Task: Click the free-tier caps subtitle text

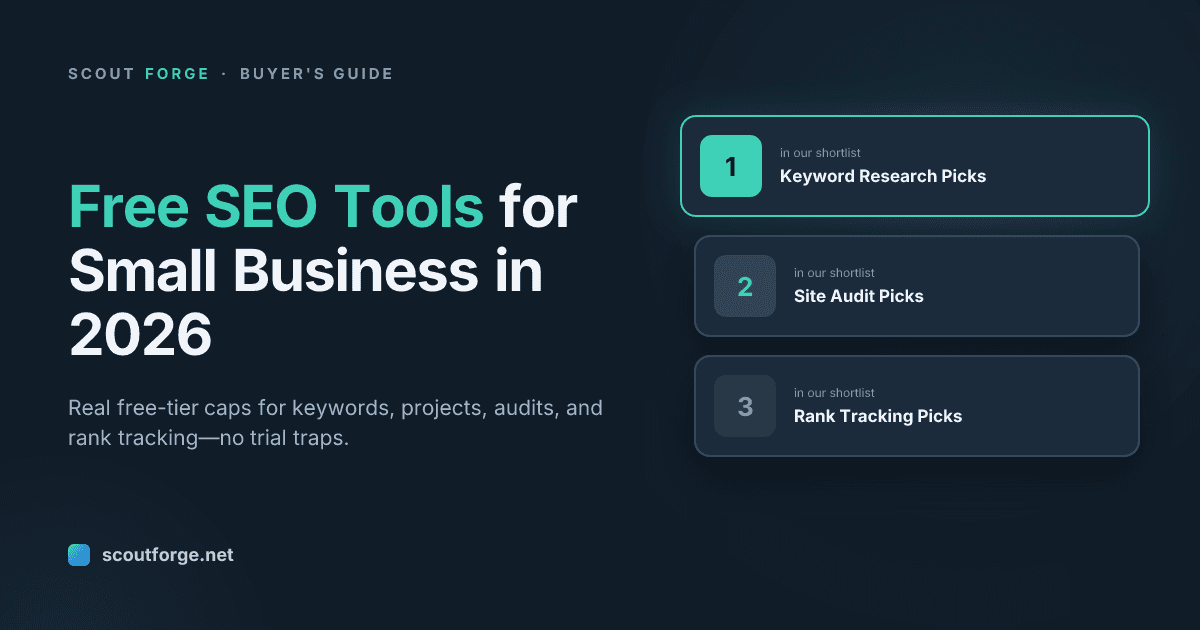Action: pyautogui.click(x=335, y=424)
